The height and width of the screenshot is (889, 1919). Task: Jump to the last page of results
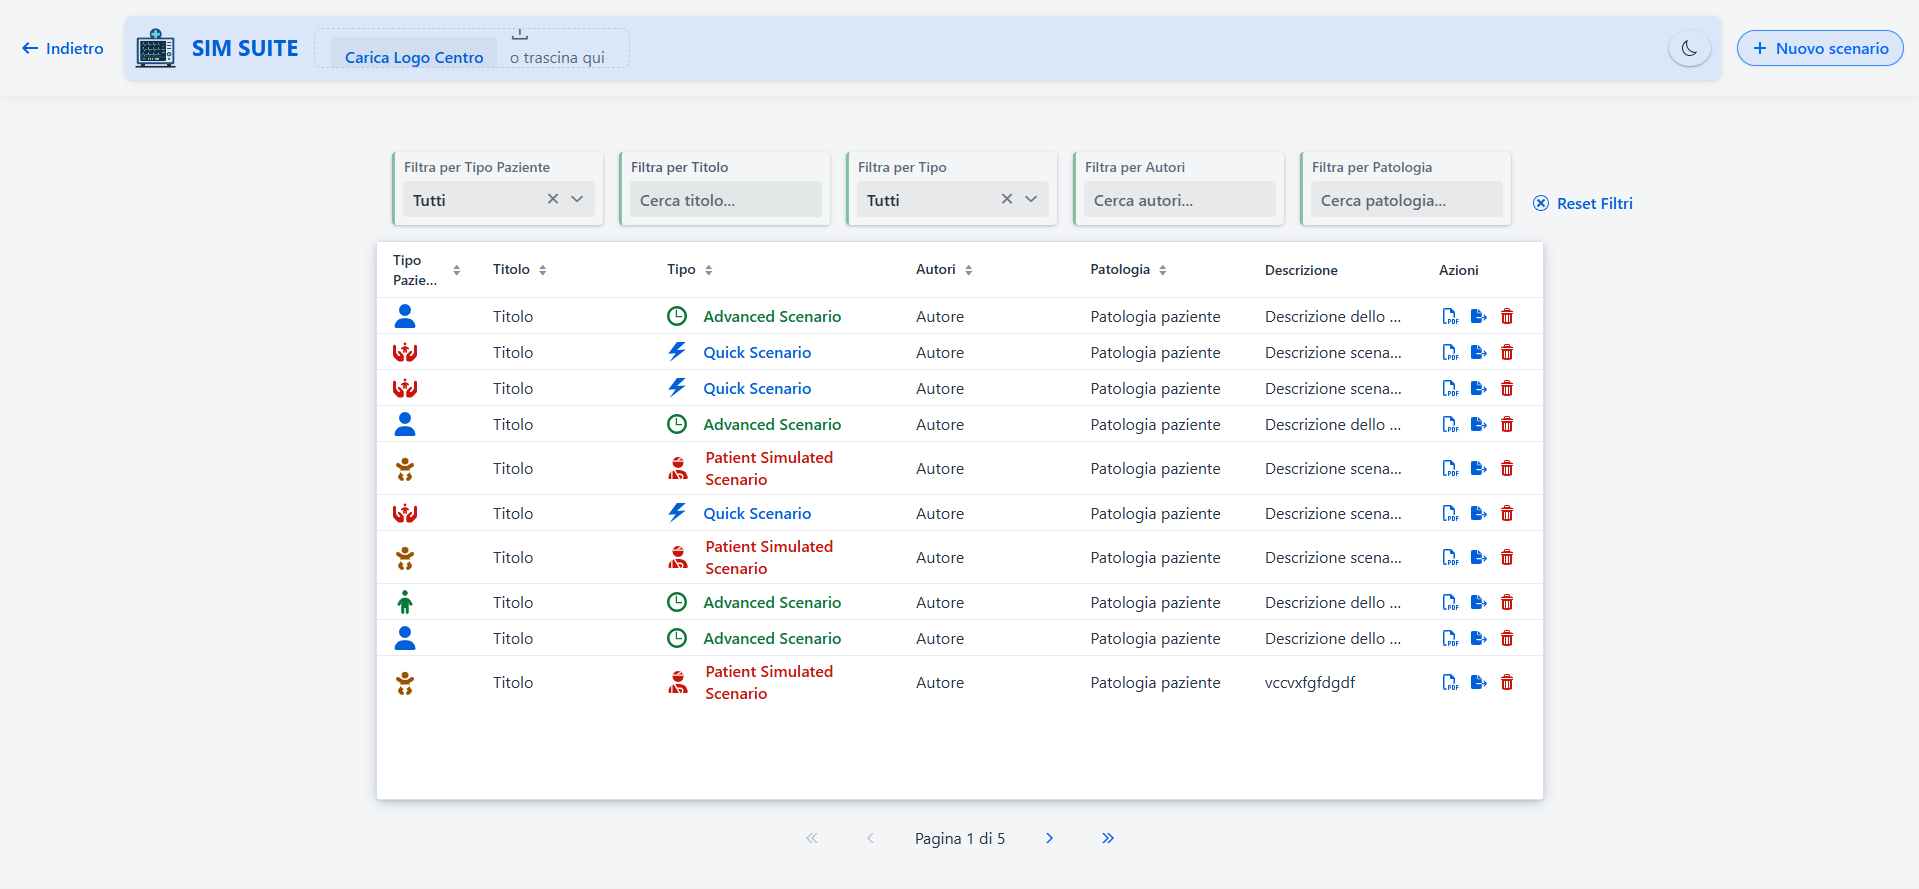(1108, 838)
